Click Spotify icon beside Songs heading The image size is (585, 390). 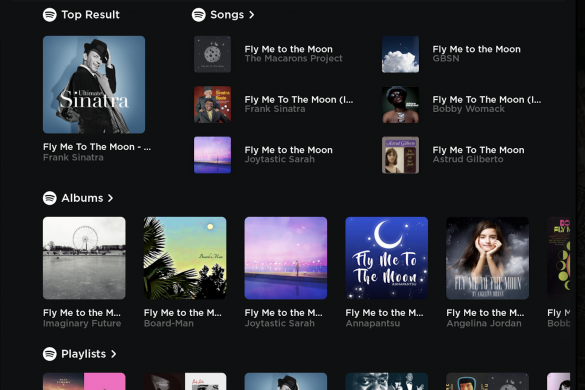(x=198, y=15)
